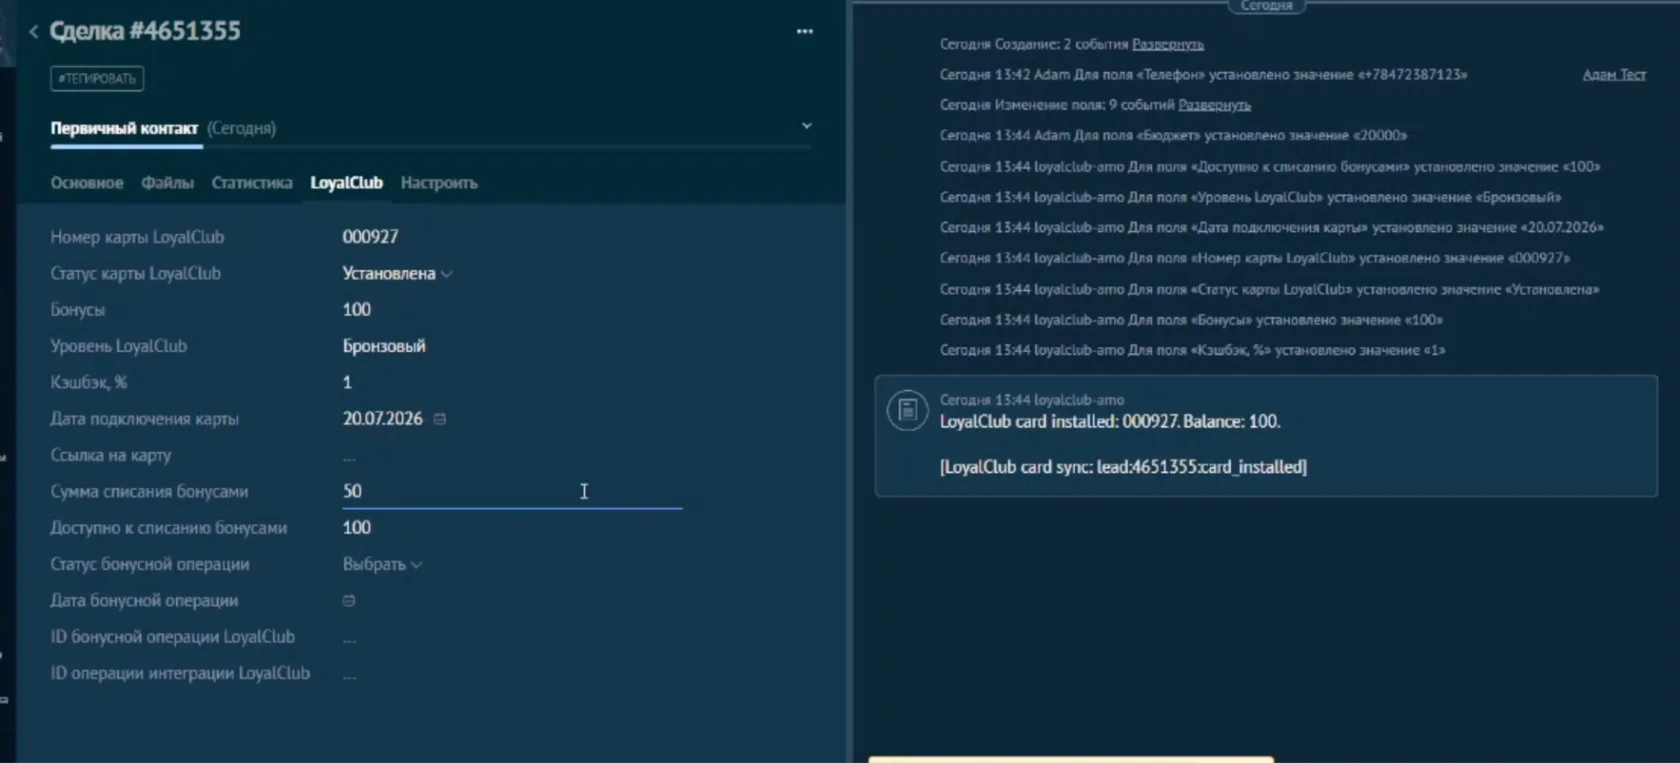
Task: Open calendar icon for Дата бонусной операции
Action: 349,601
